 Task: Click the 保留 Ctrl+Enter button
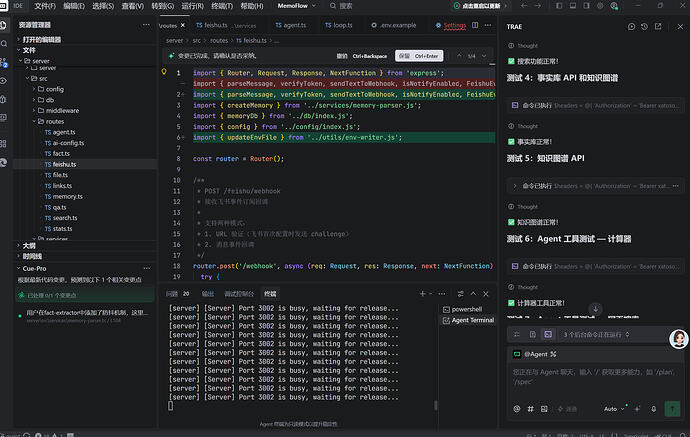[x=419, y=56]
